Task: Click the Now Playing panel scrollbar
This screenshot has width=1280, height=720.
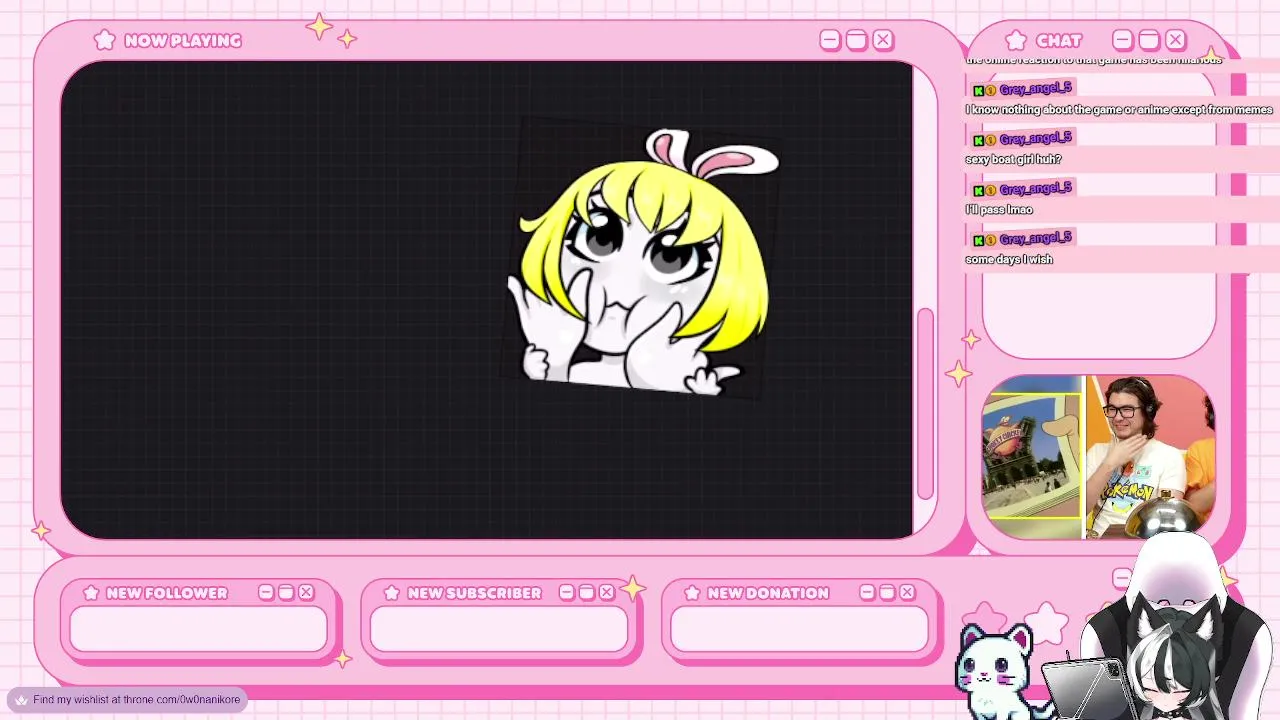Action: click(x=925, y=404)
